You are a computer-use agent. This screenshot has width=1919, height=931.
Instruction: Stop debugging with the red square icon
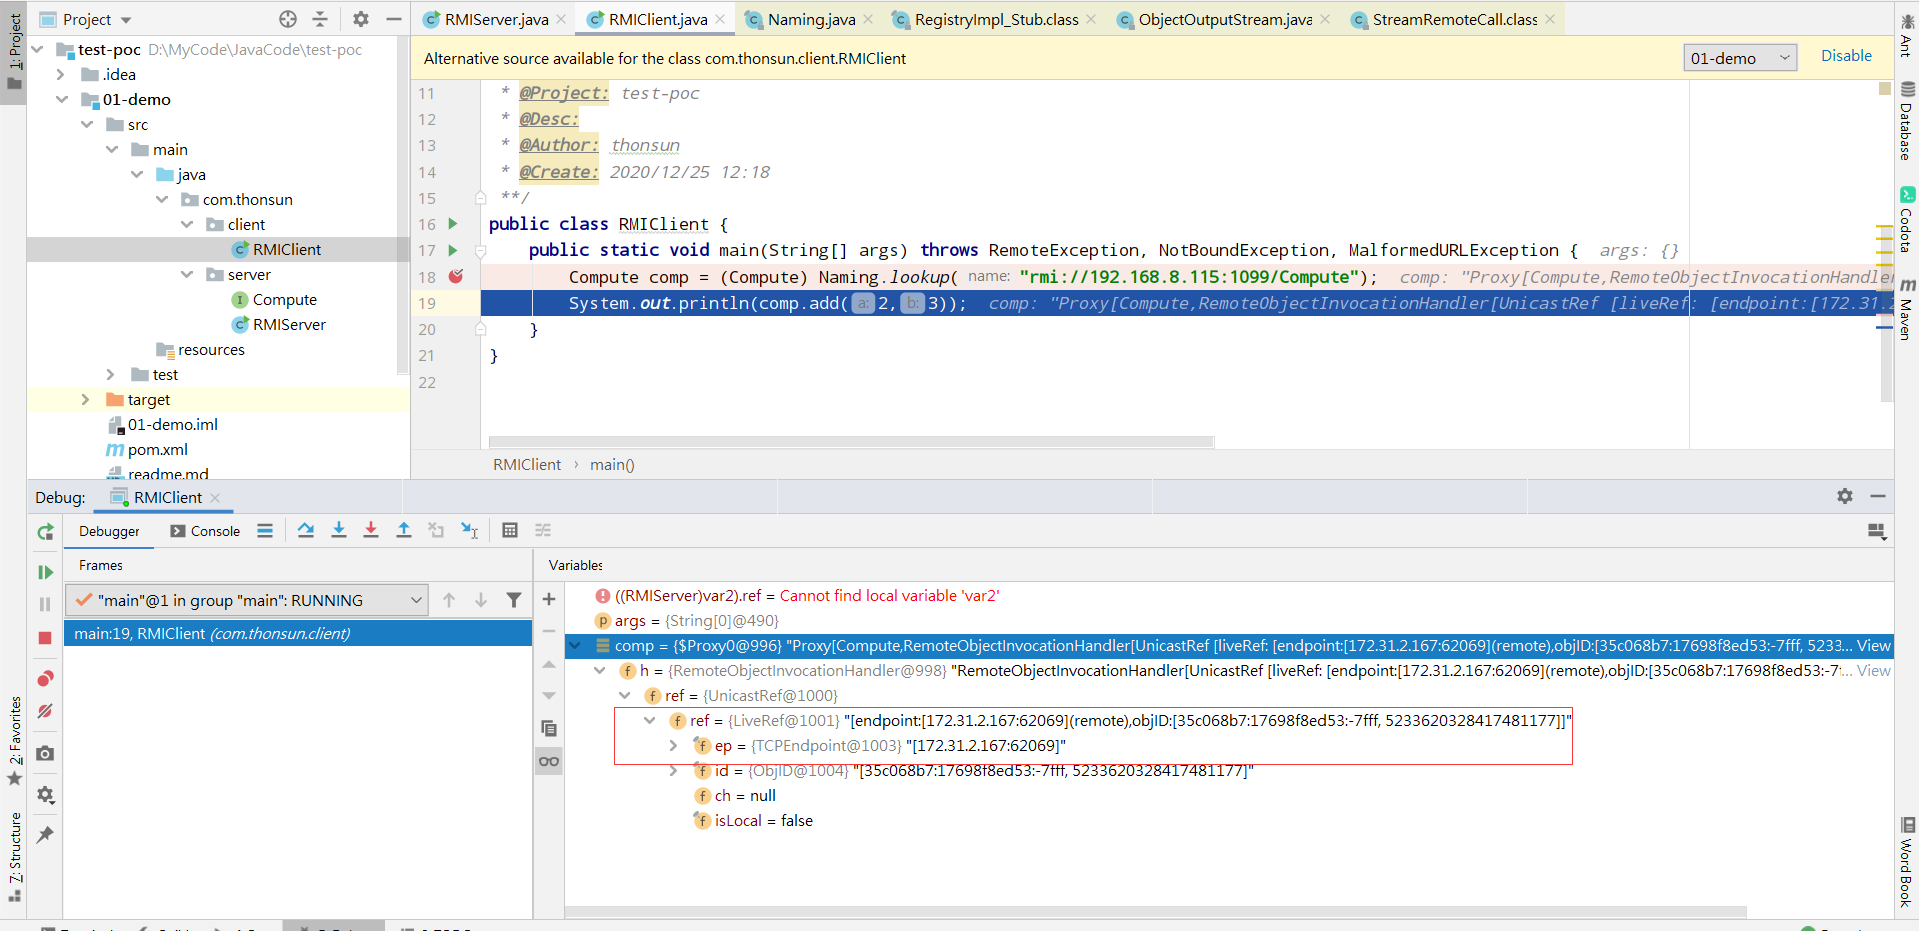[x=45, y=637]
